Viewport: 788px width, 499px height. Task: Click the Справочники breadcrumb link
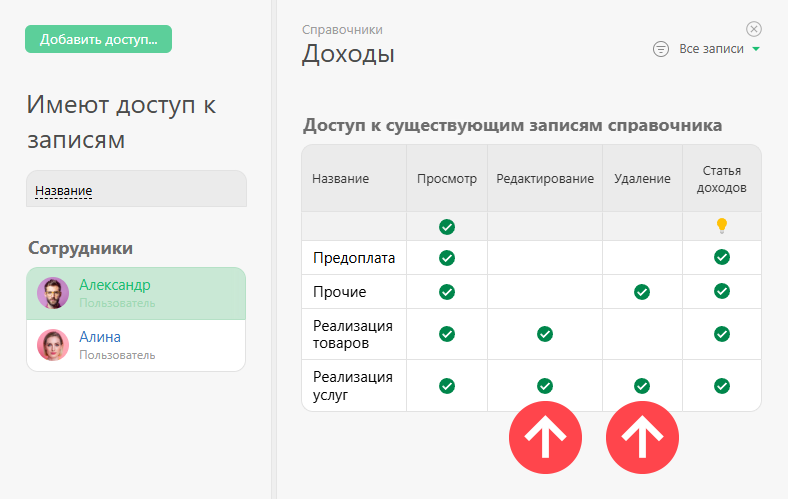pos(342,30)
